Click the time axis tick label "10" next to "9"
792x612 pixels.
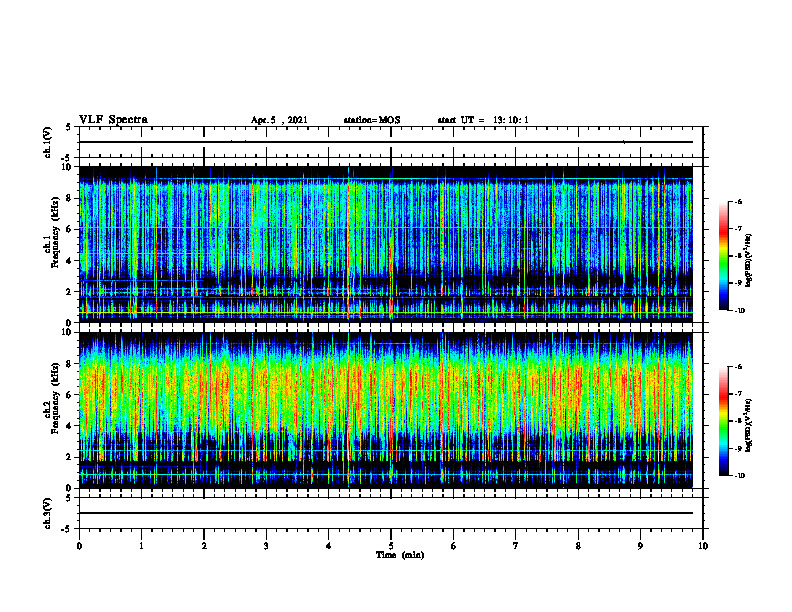[x=703, y=546]
